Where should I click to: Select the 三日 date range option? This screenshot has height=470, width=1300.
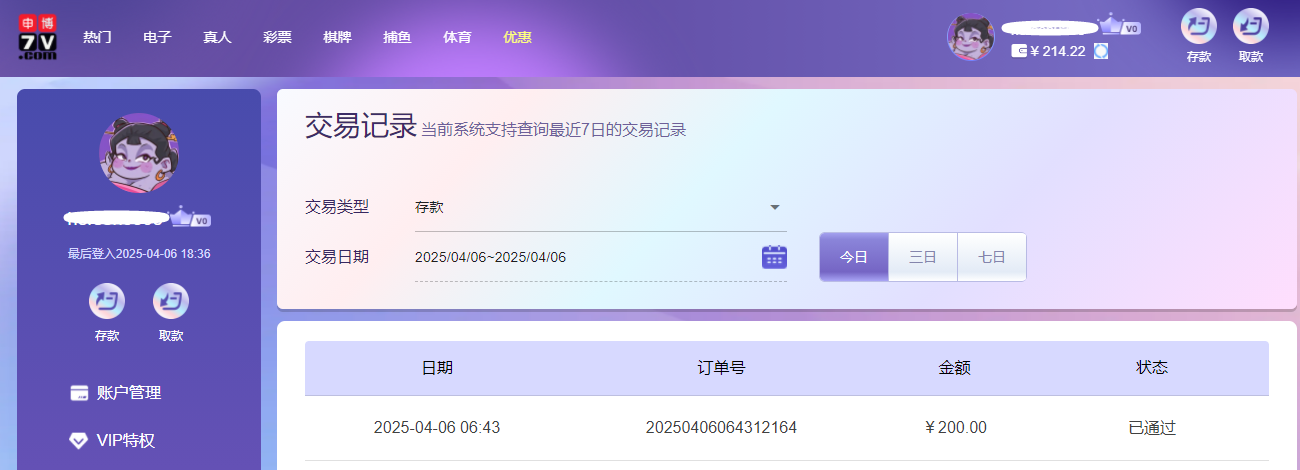pyautogui.click(x=922, y=257)
